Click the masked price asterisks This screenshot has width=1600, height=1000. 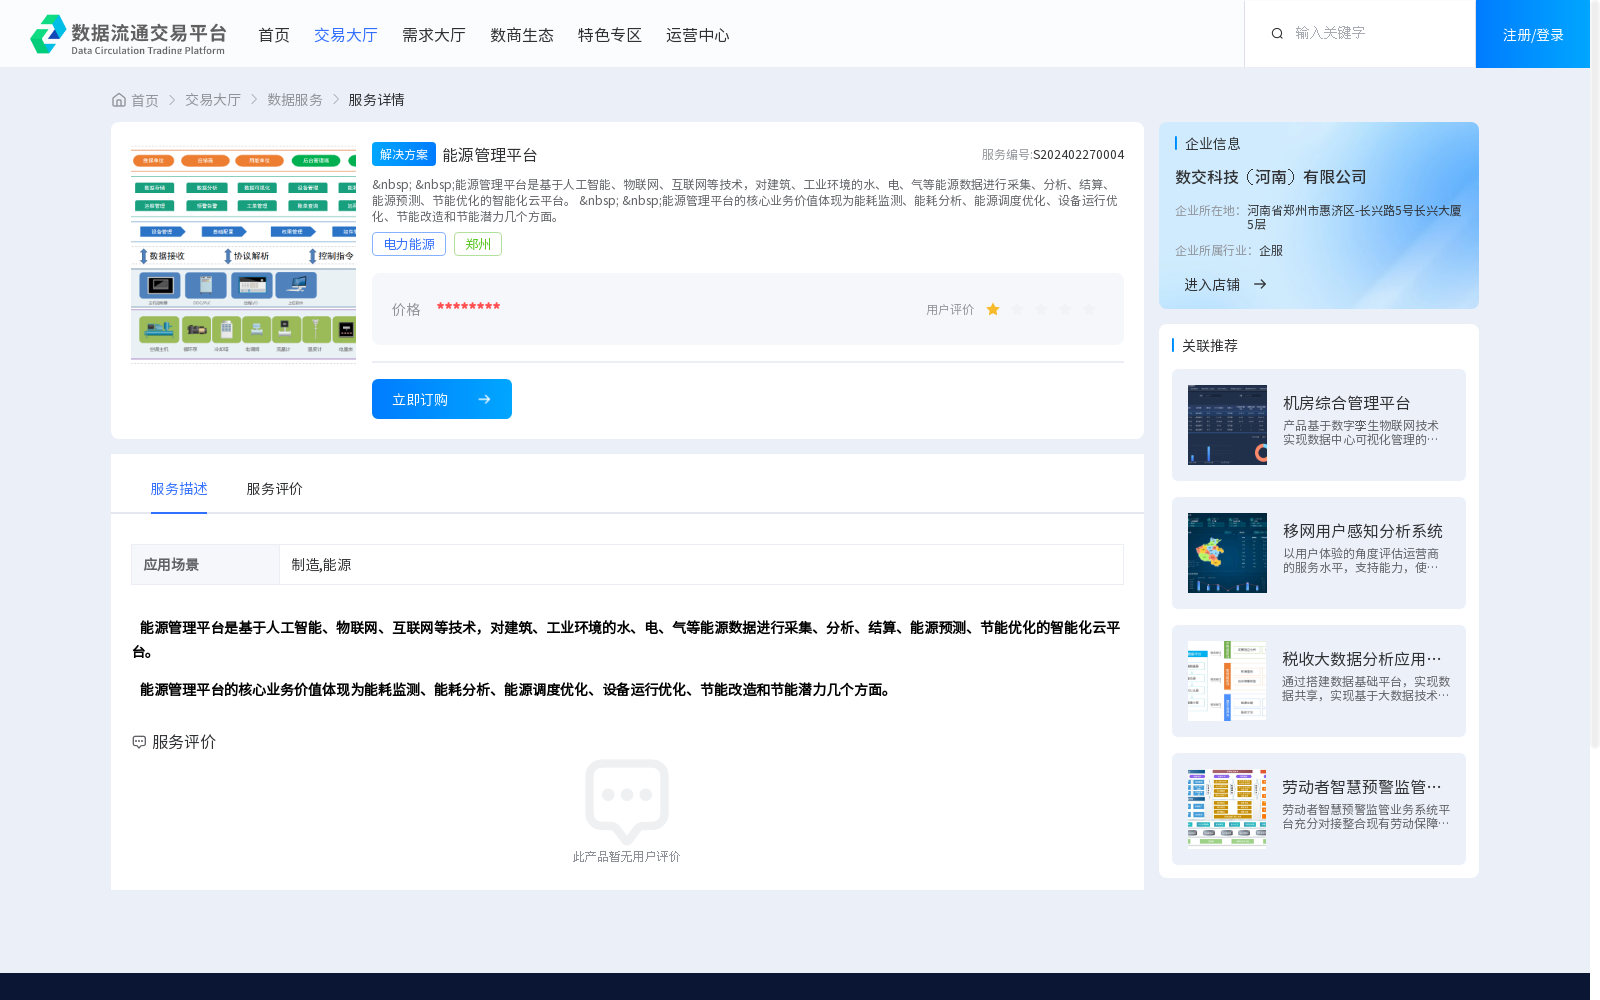click(468, 307)
